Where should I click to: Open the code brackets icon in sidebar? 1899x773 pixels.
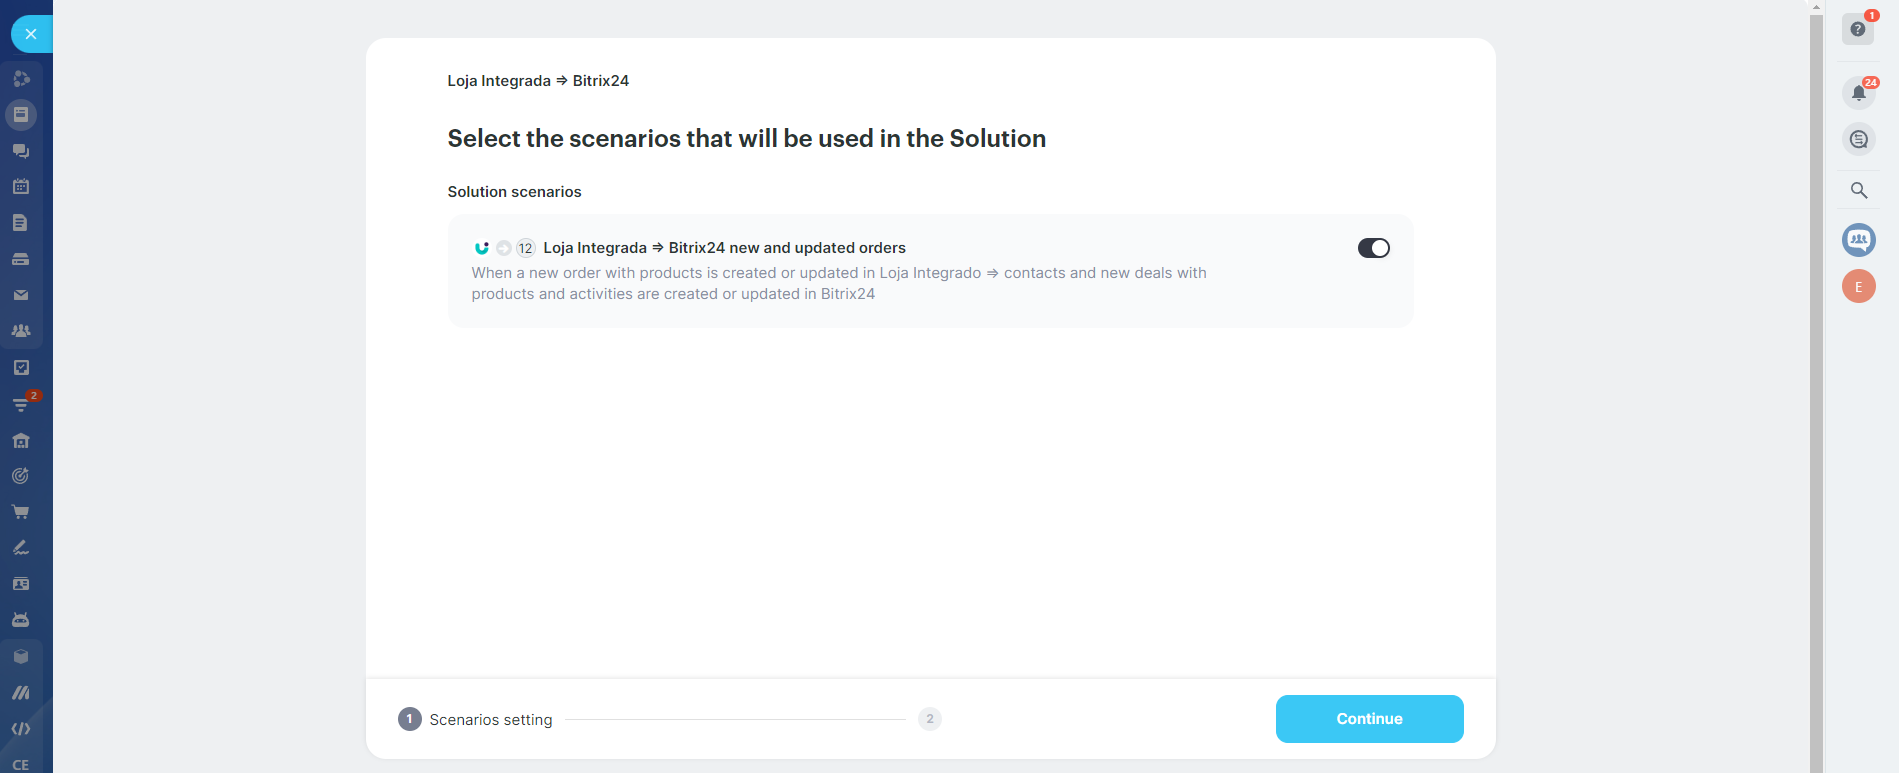coord(21,729)
